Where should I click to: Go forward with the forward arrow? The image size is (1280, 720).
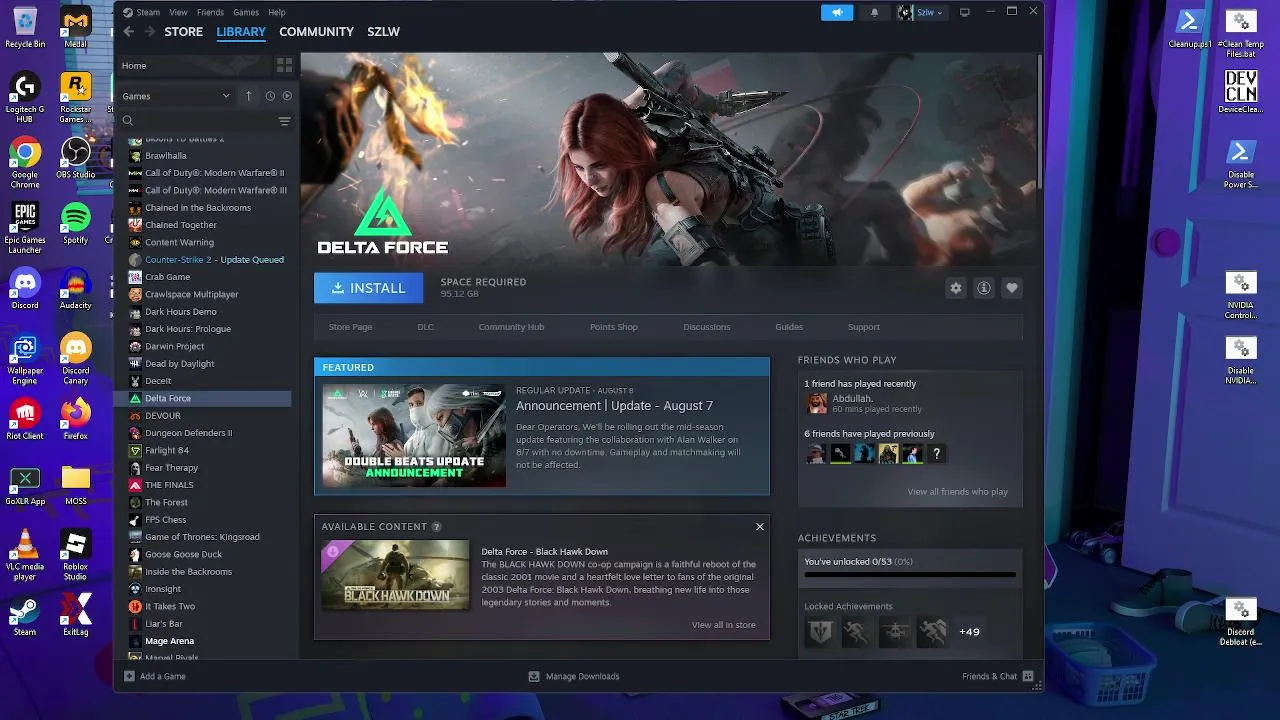tap(150, 32)
